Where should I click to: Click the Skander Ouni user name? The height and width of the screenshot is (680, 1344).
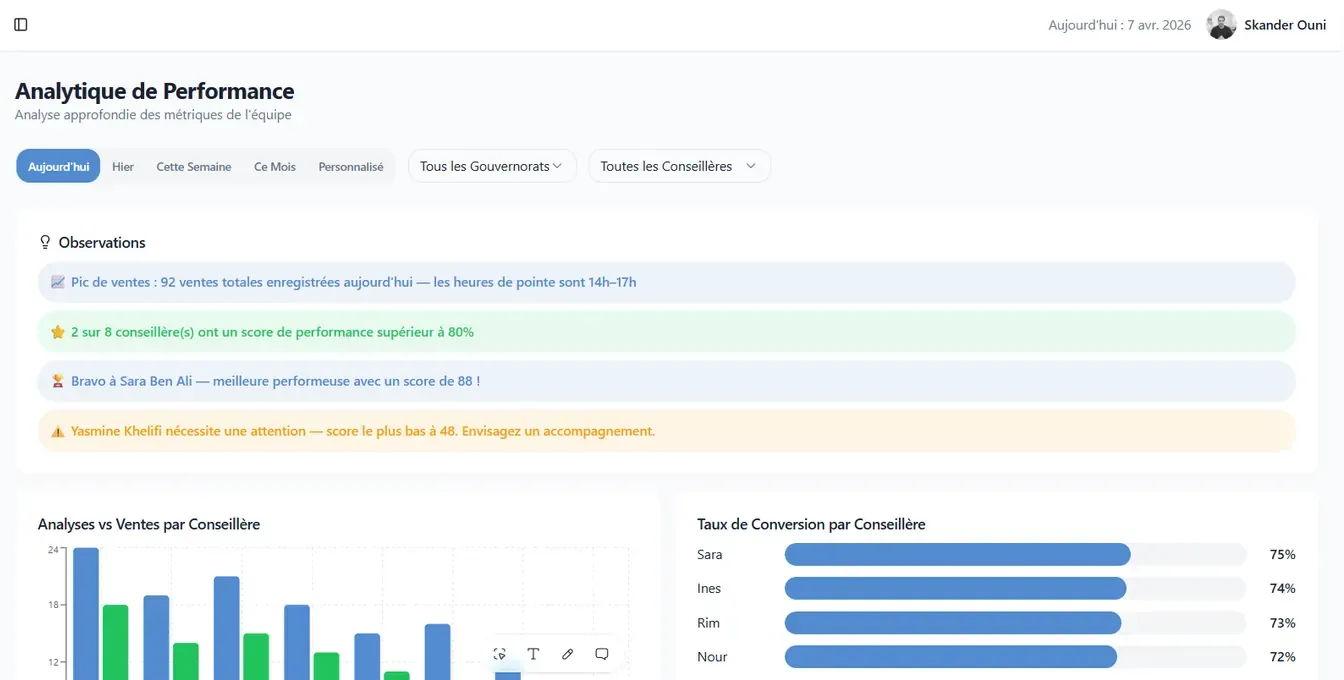(x=1285, y=25)
